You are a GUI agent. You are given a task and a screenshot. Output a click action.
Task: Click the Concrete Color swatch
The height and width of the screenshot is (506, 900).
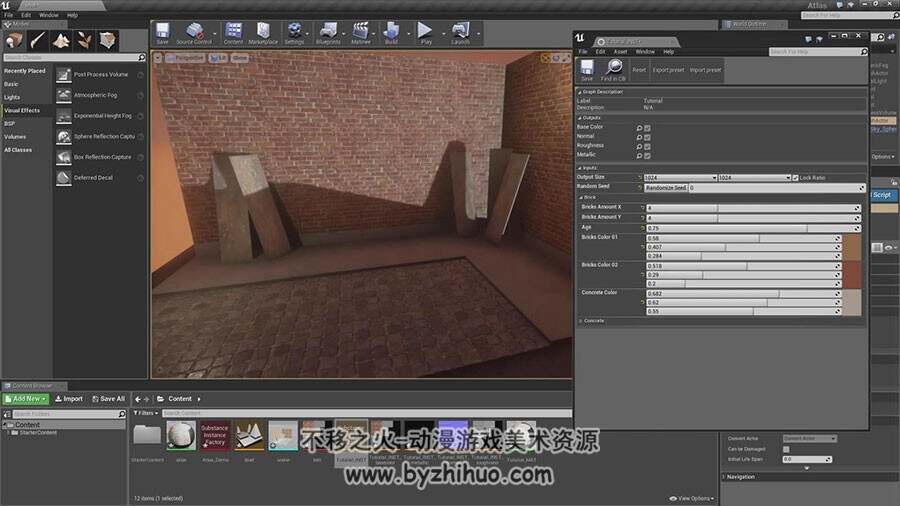852,302
